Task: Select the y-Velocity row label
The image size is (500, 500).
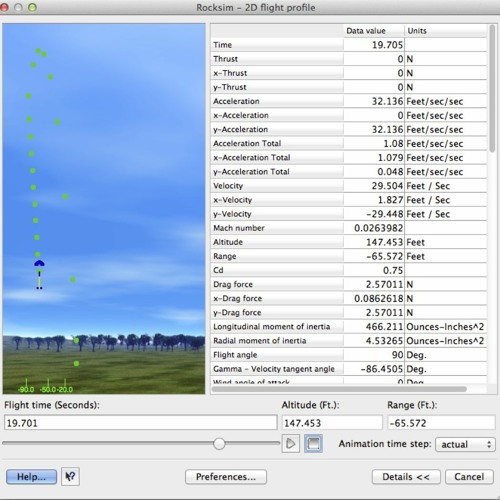Action: [x=232, y=214]
